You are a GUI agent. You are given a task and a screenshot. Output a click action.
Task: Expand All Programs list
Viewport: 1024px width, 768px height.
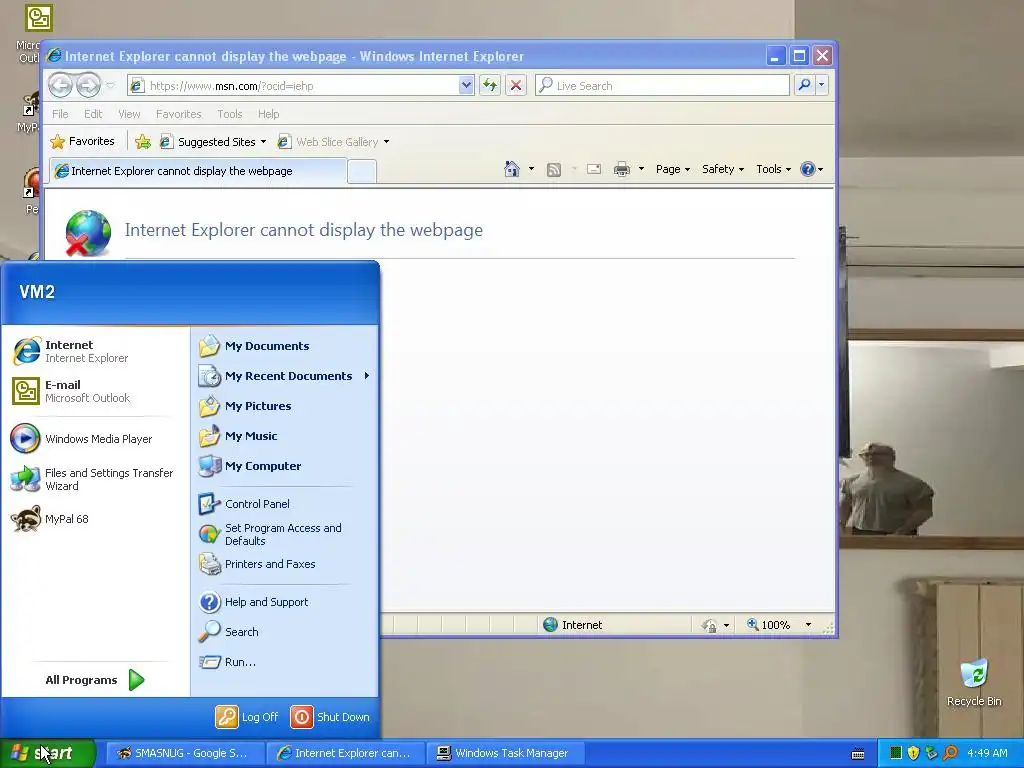95,680
